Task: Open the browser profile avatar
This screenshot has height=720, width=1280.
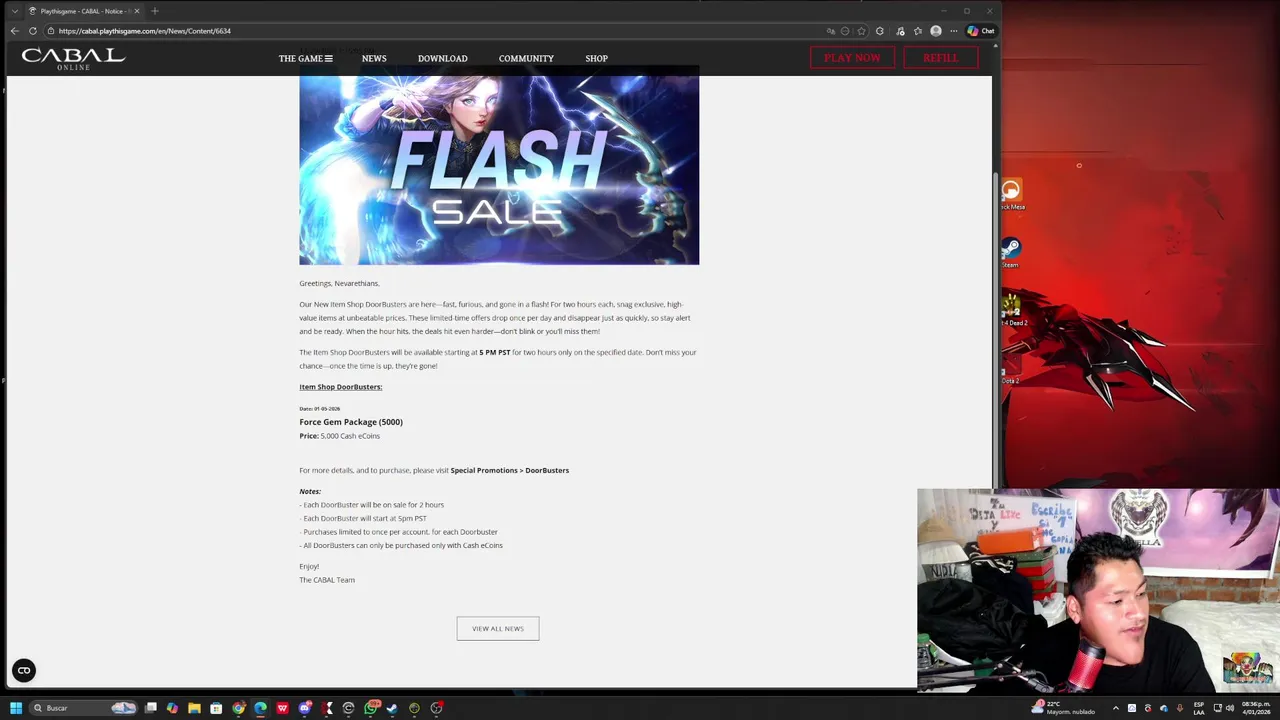Action: 936,31
